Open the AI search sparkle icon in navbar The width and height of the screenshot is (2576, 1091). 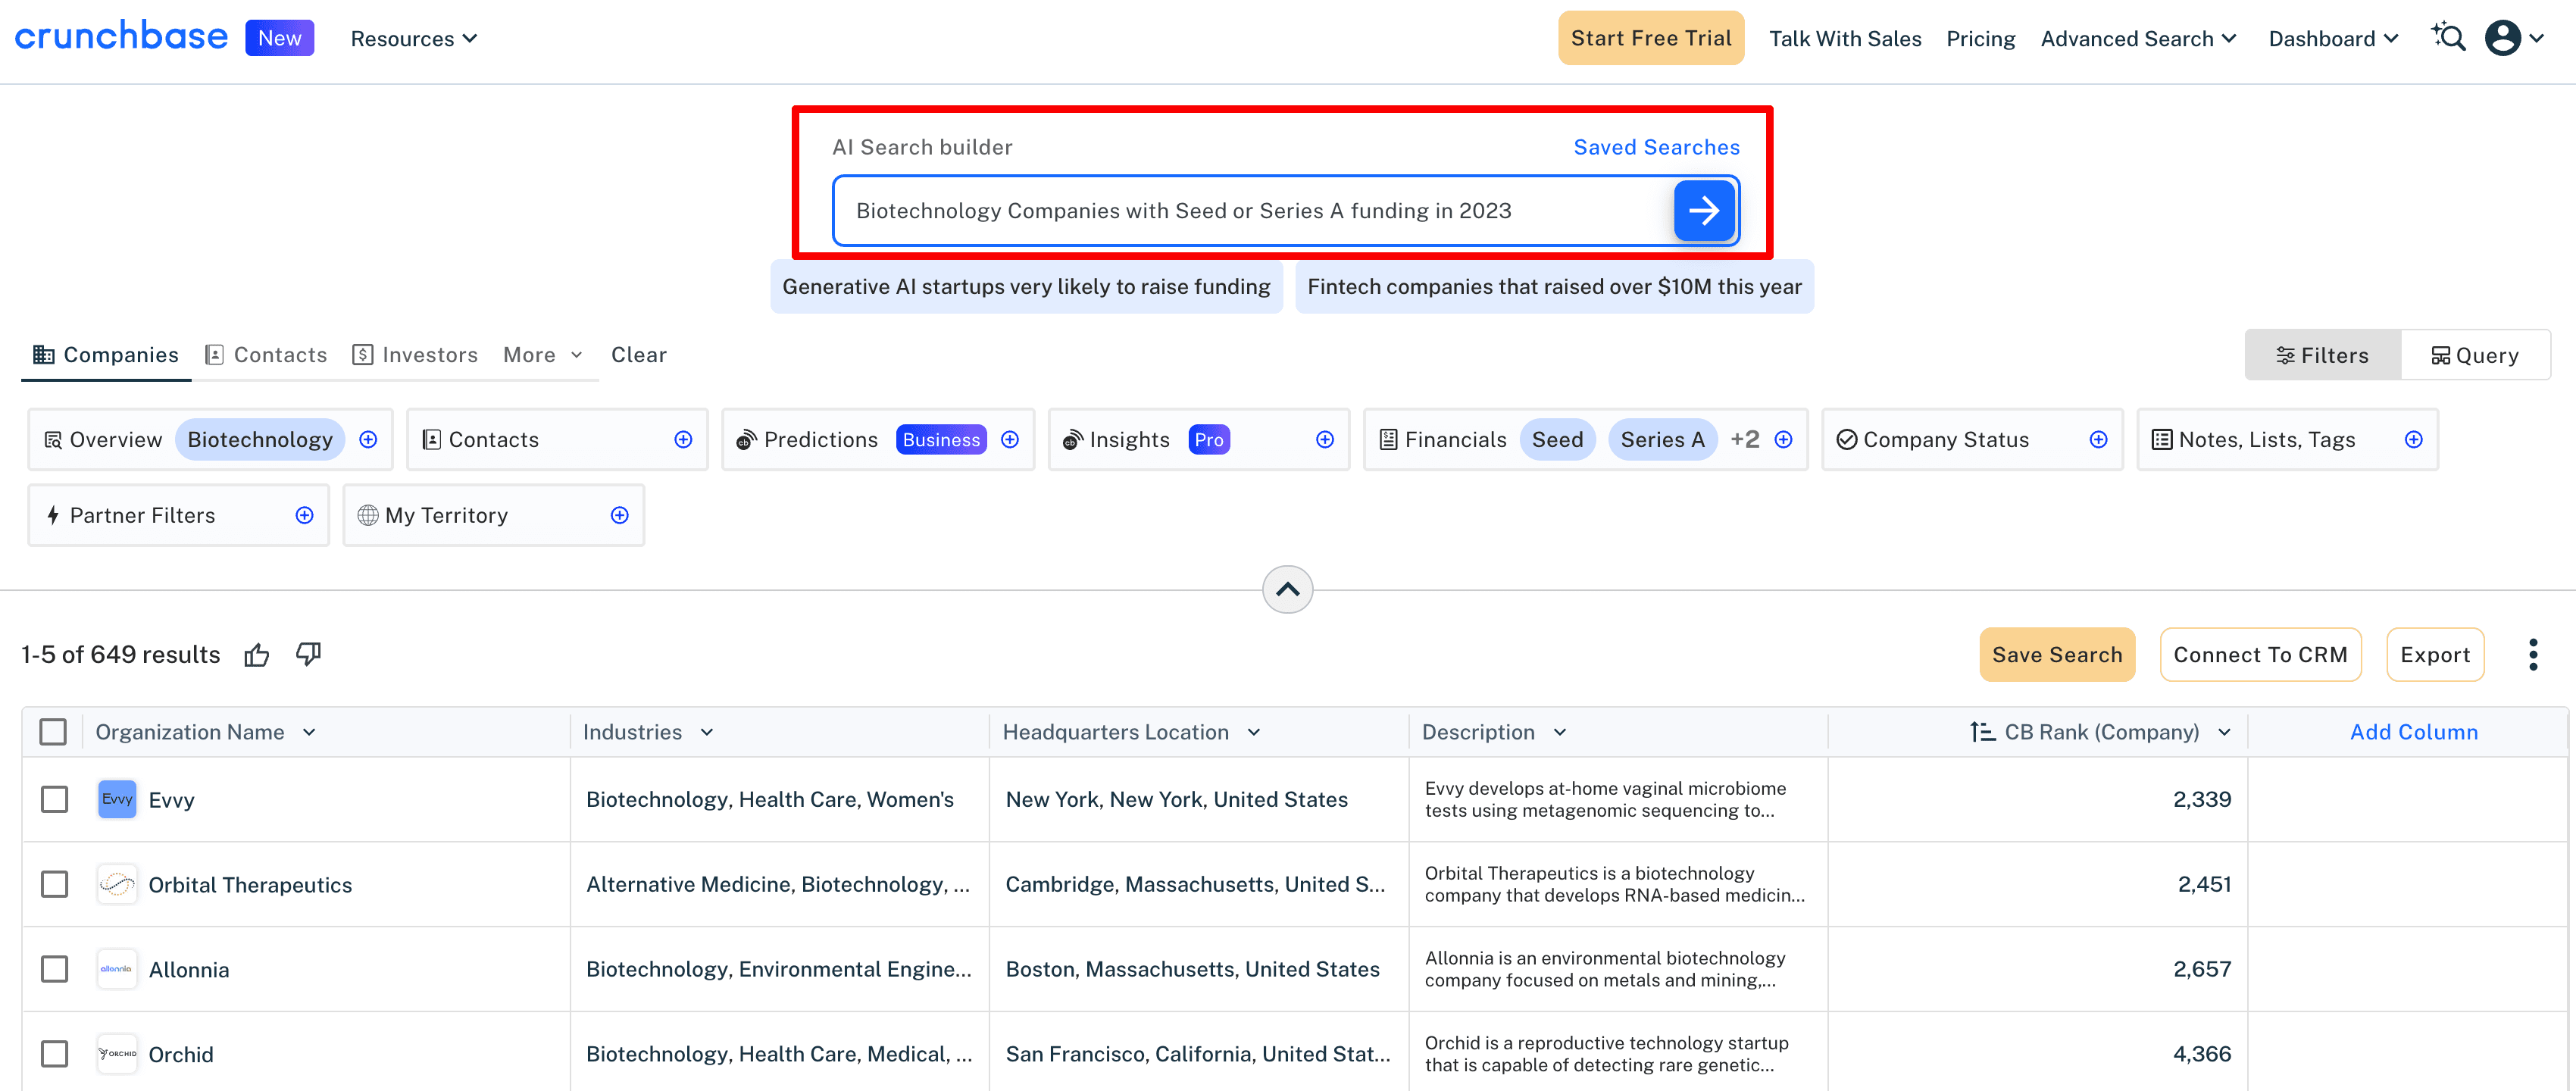(2449, 37)
